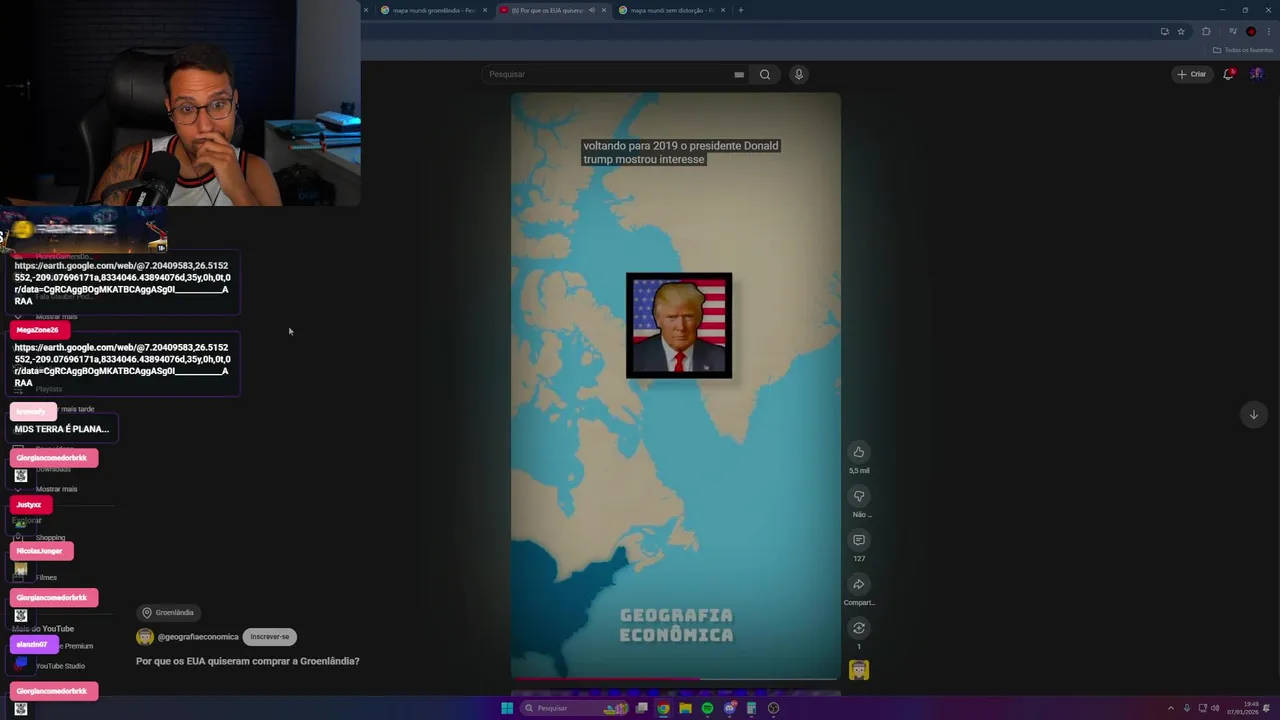
Task: Open the Chrome three-dot menu
Action: [x=1268, y=31]
